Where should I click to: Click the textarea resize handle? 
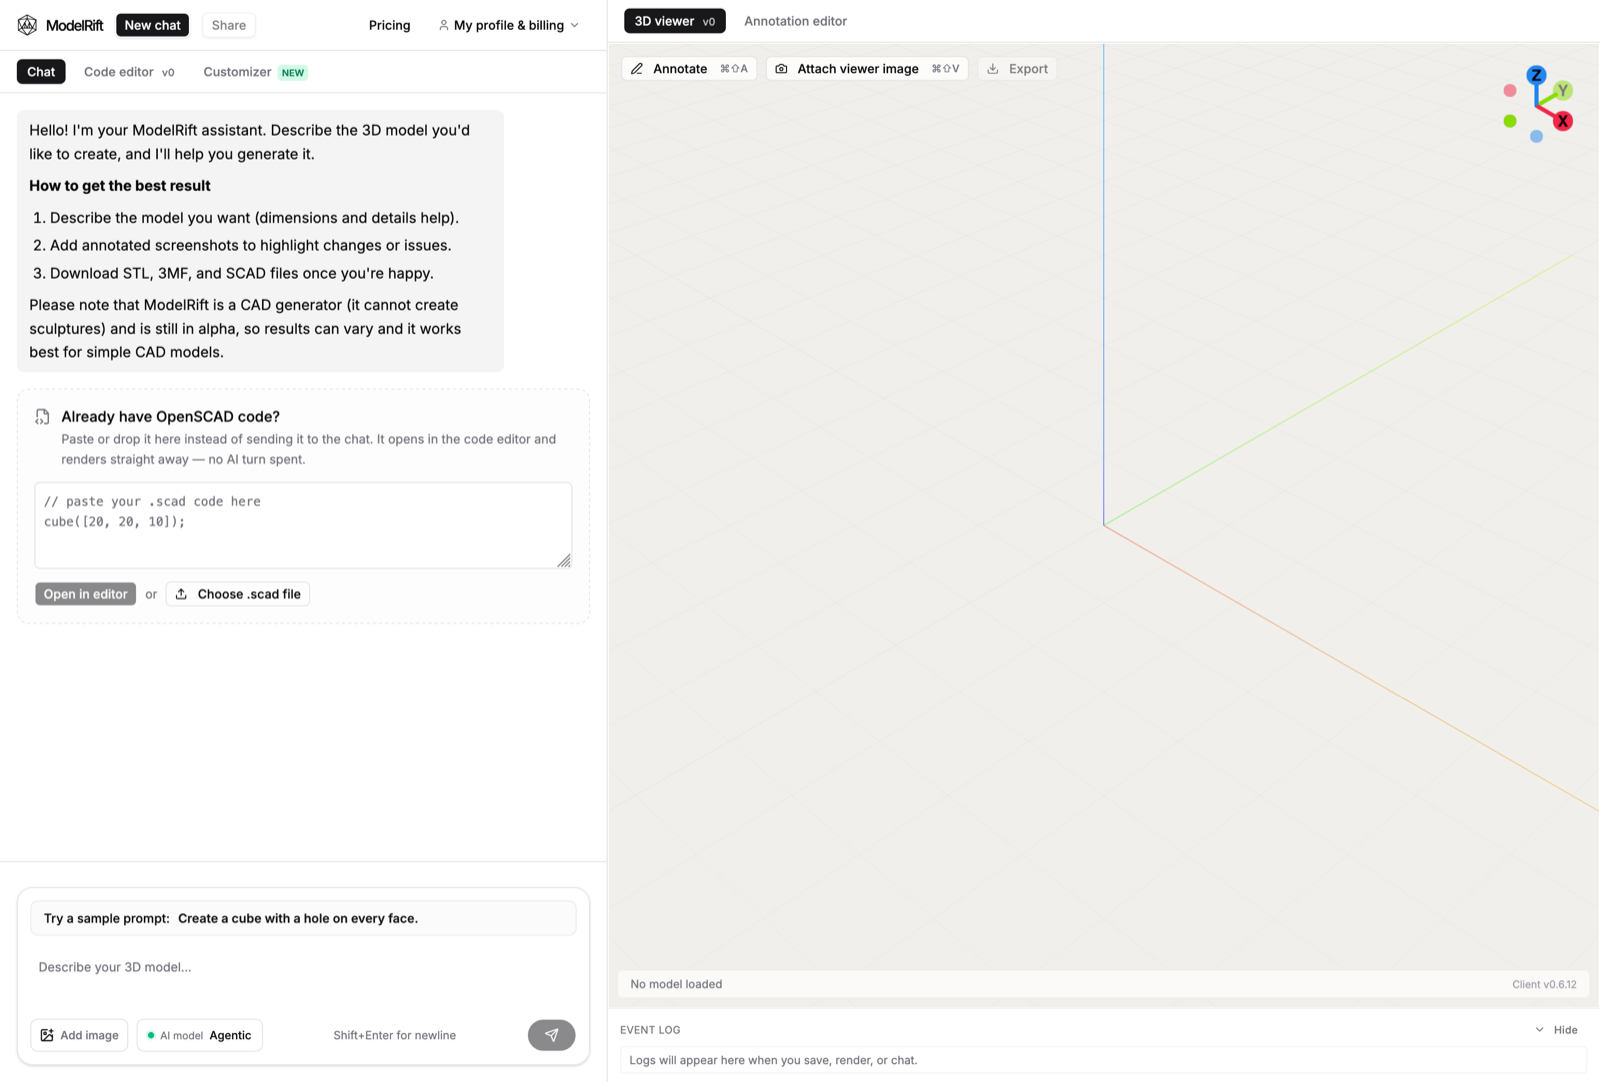tap(564, 561)
